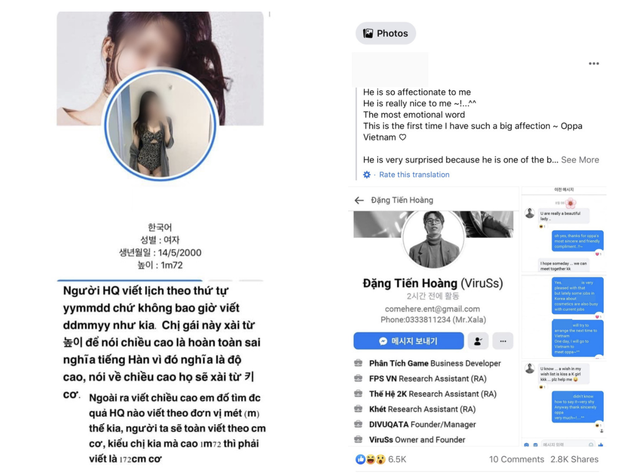Go back using the arrow beside Đặng Tiến Hoàng
Screen dimensions: 620x476
tap(359, 200)
